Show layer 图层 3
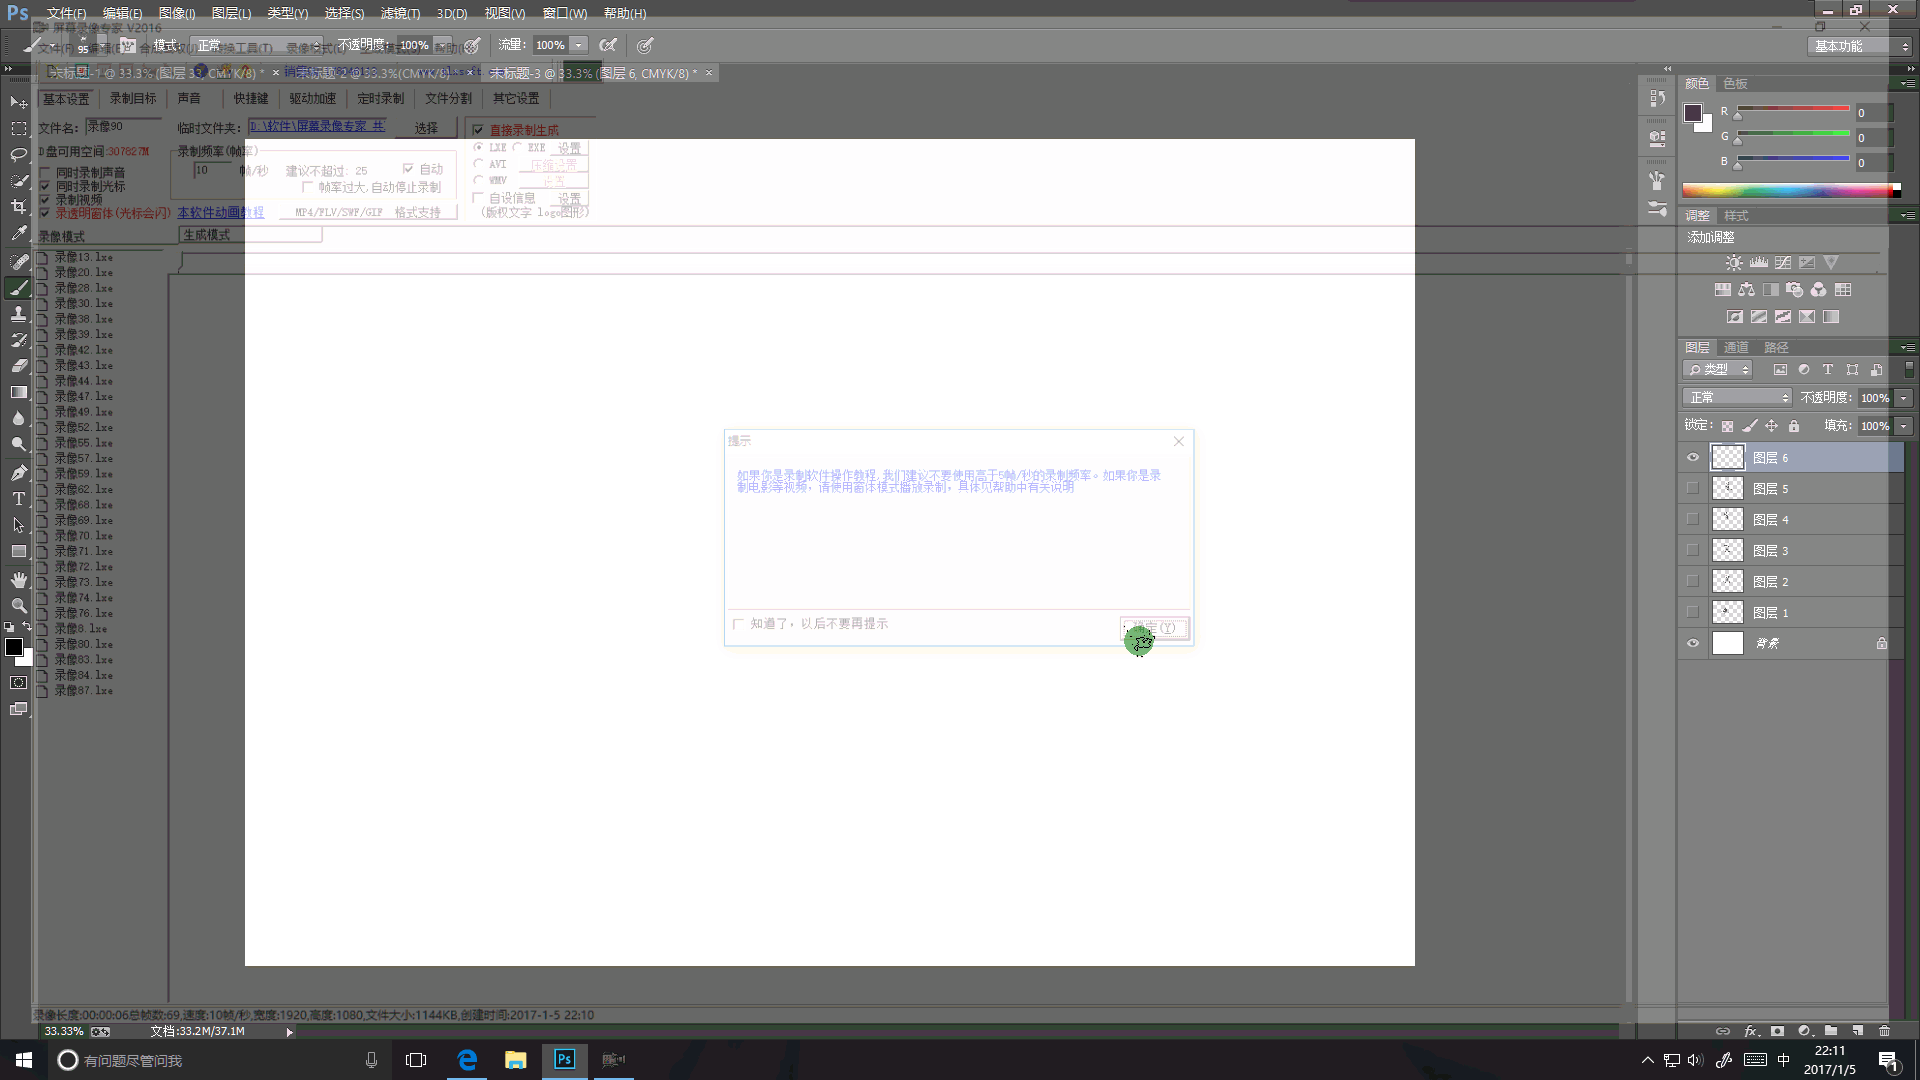Viewport: 1920px width, 1080px height. coord(1693,551)
